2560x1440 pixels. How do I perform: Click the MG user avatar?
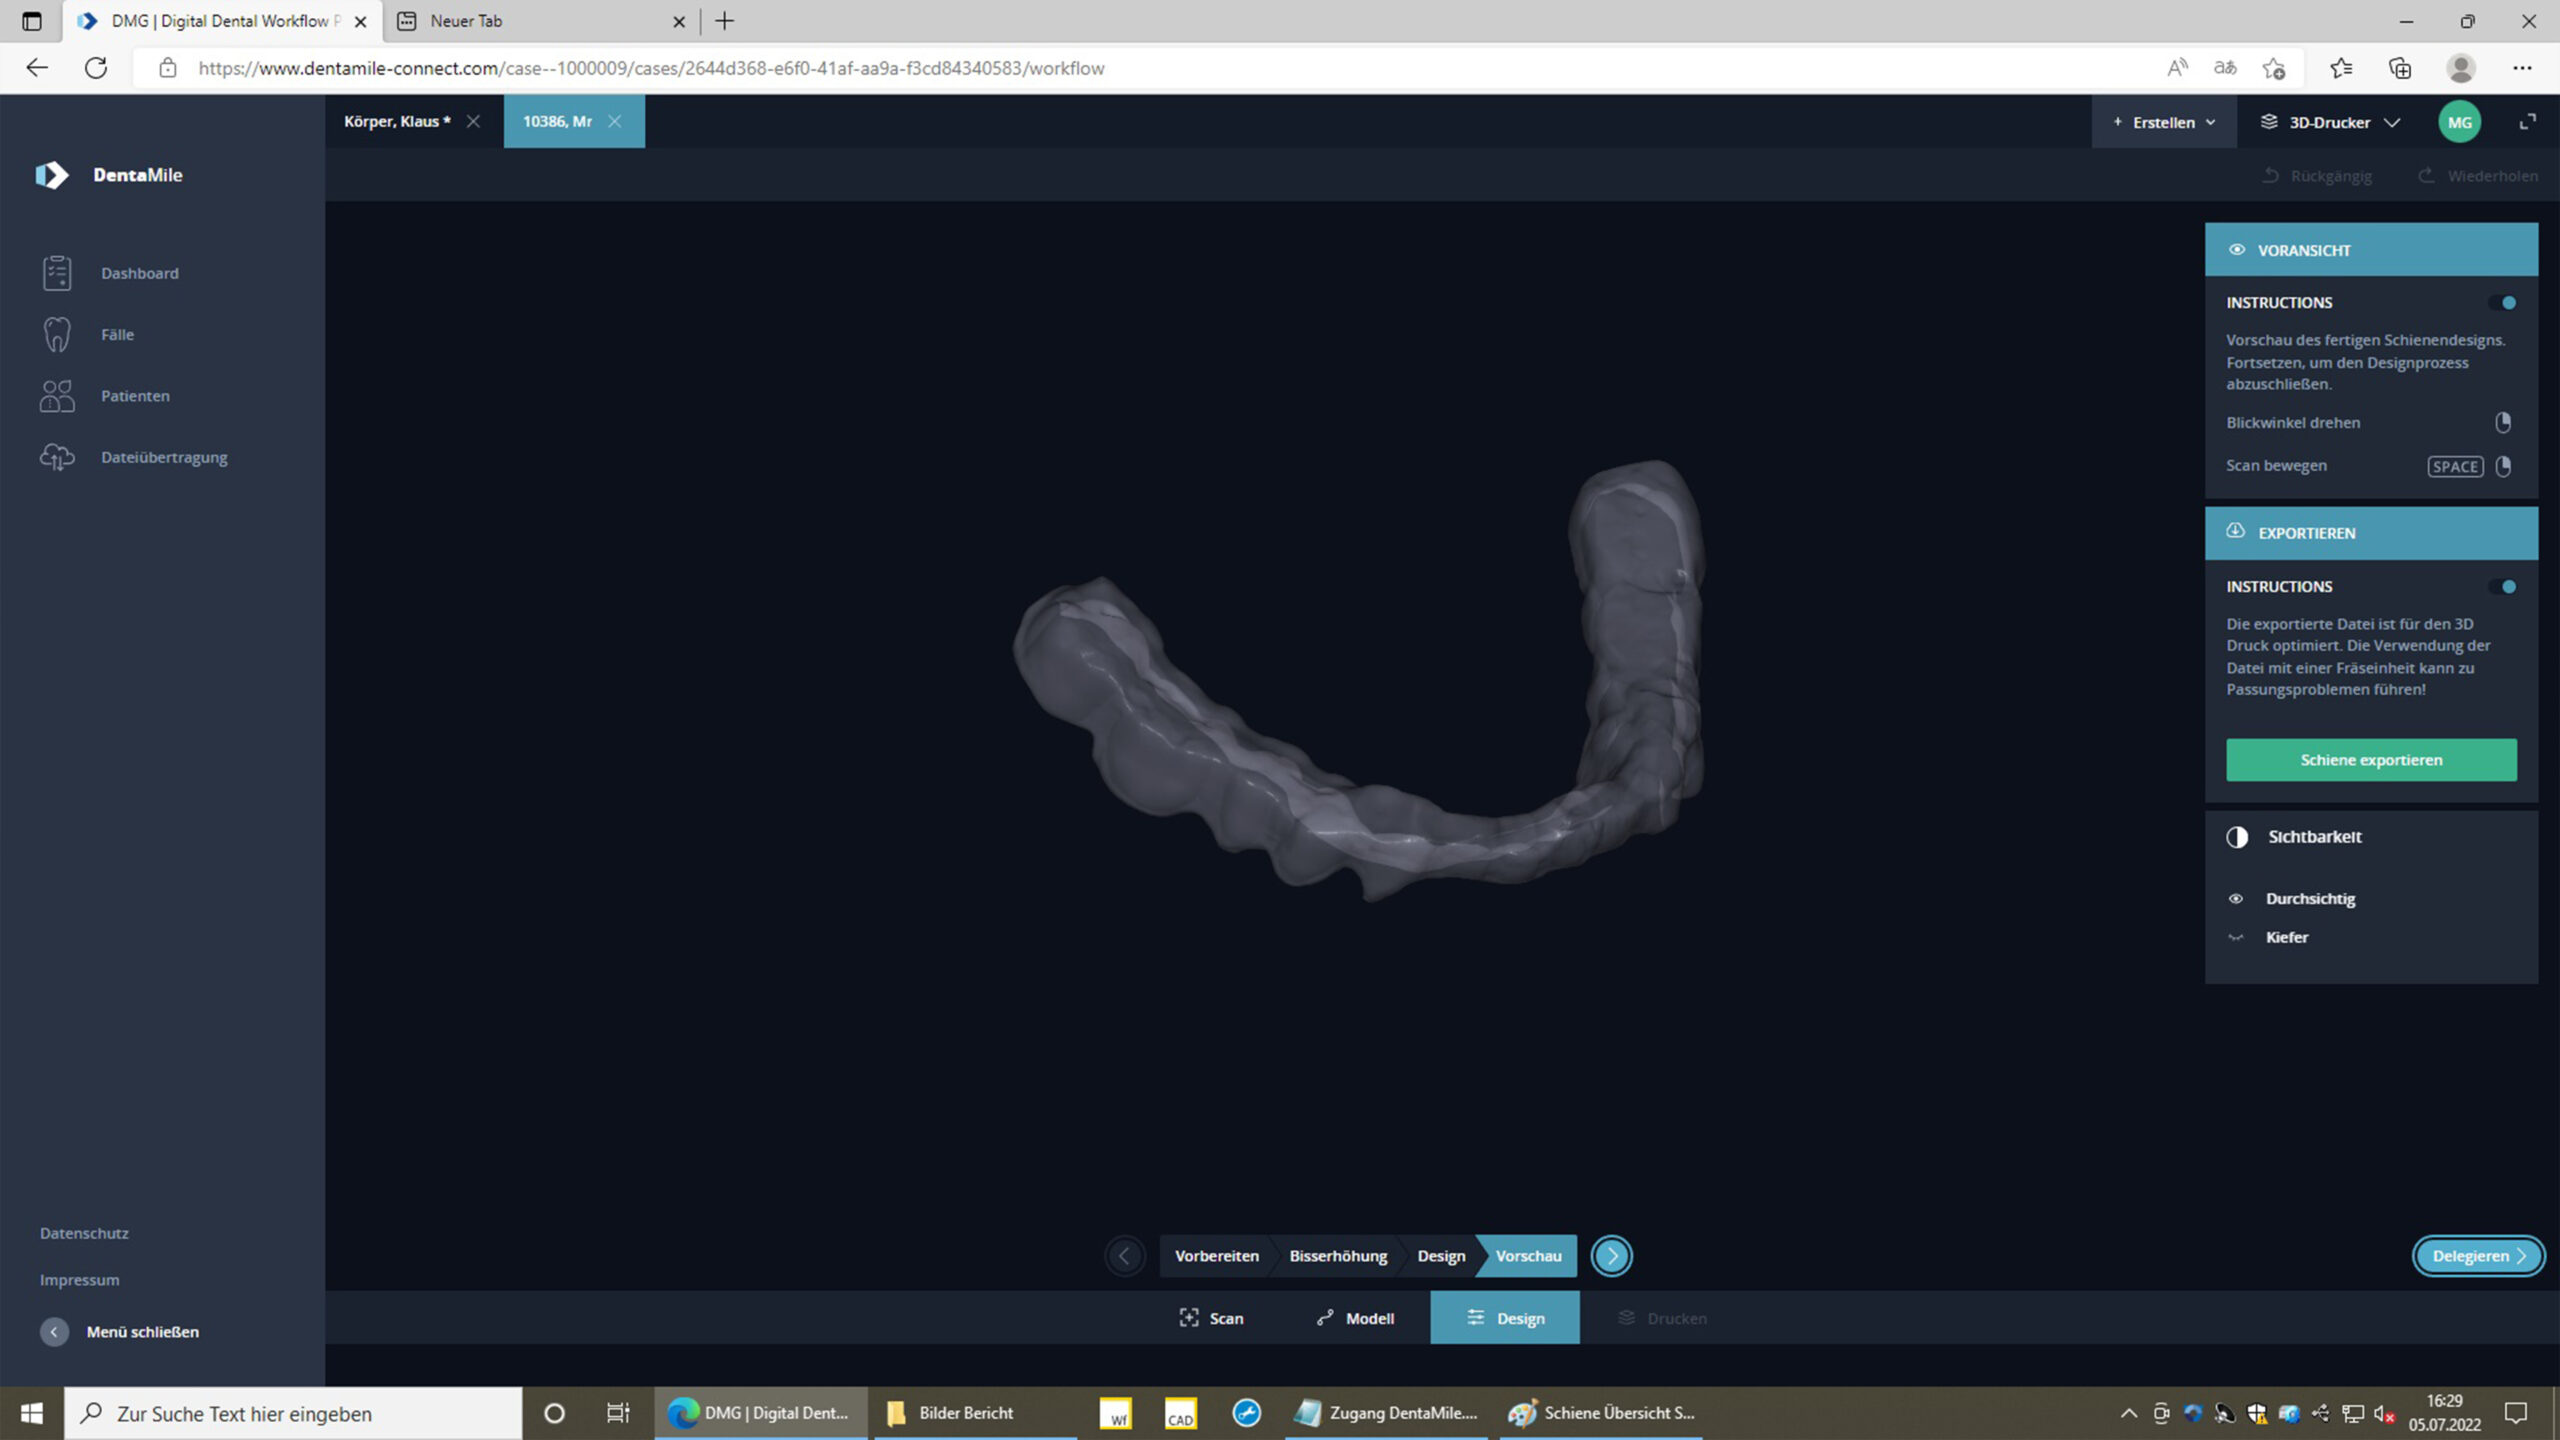(x=2459, y=122)
